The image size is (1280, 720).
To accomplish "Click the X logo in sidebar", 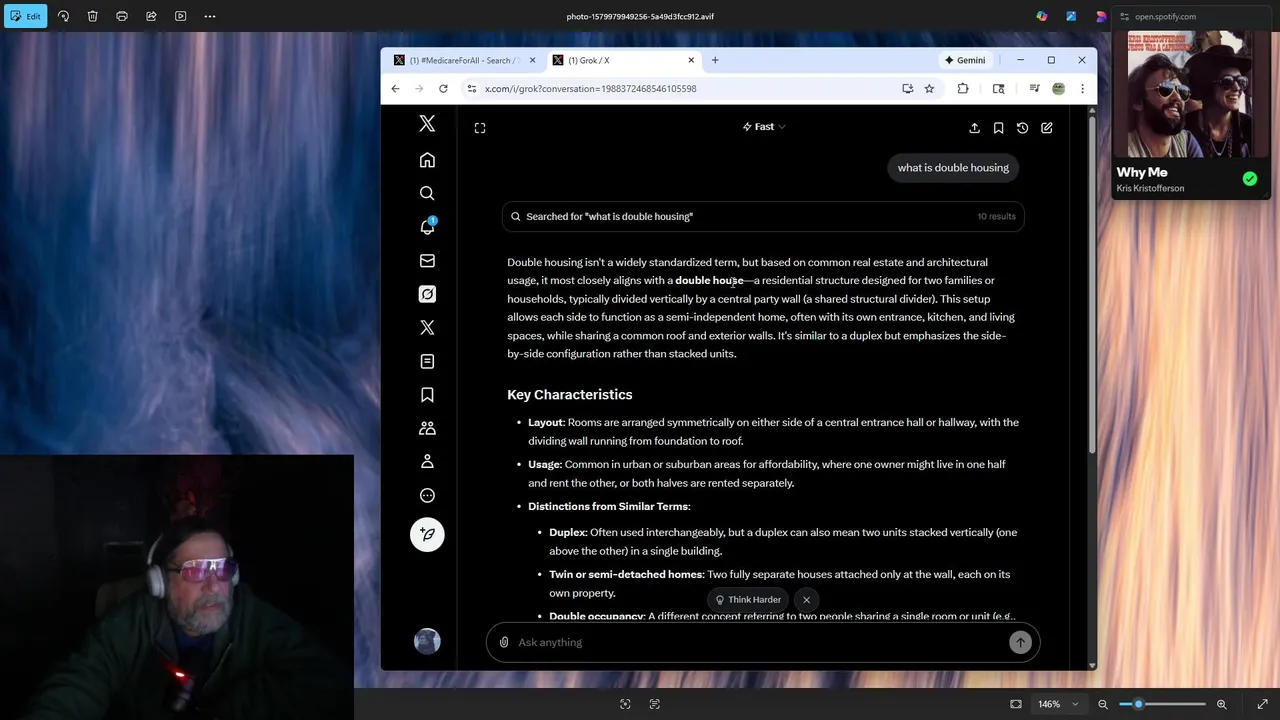I will click(x=427, y=124).
